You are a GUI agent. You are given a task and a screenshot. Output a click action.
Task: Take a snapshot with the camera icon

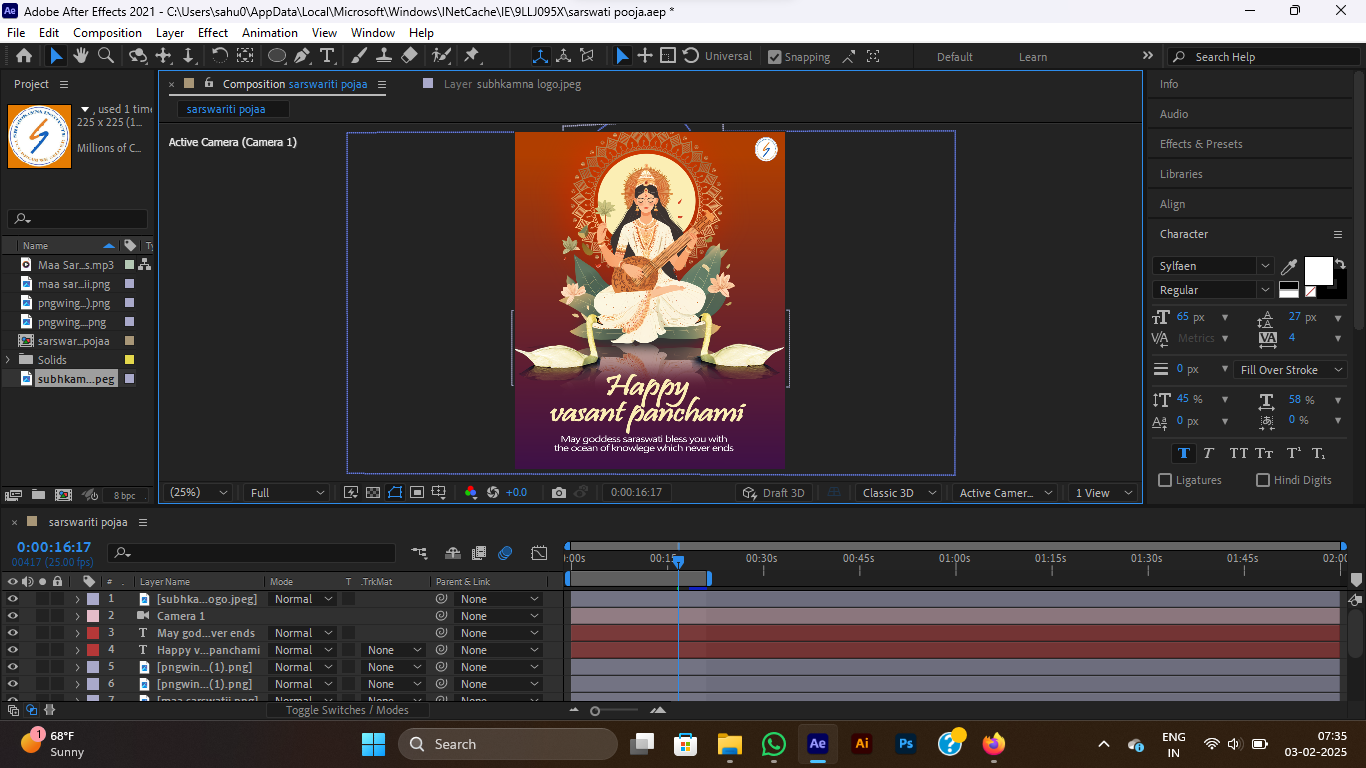tap(559, 493)
